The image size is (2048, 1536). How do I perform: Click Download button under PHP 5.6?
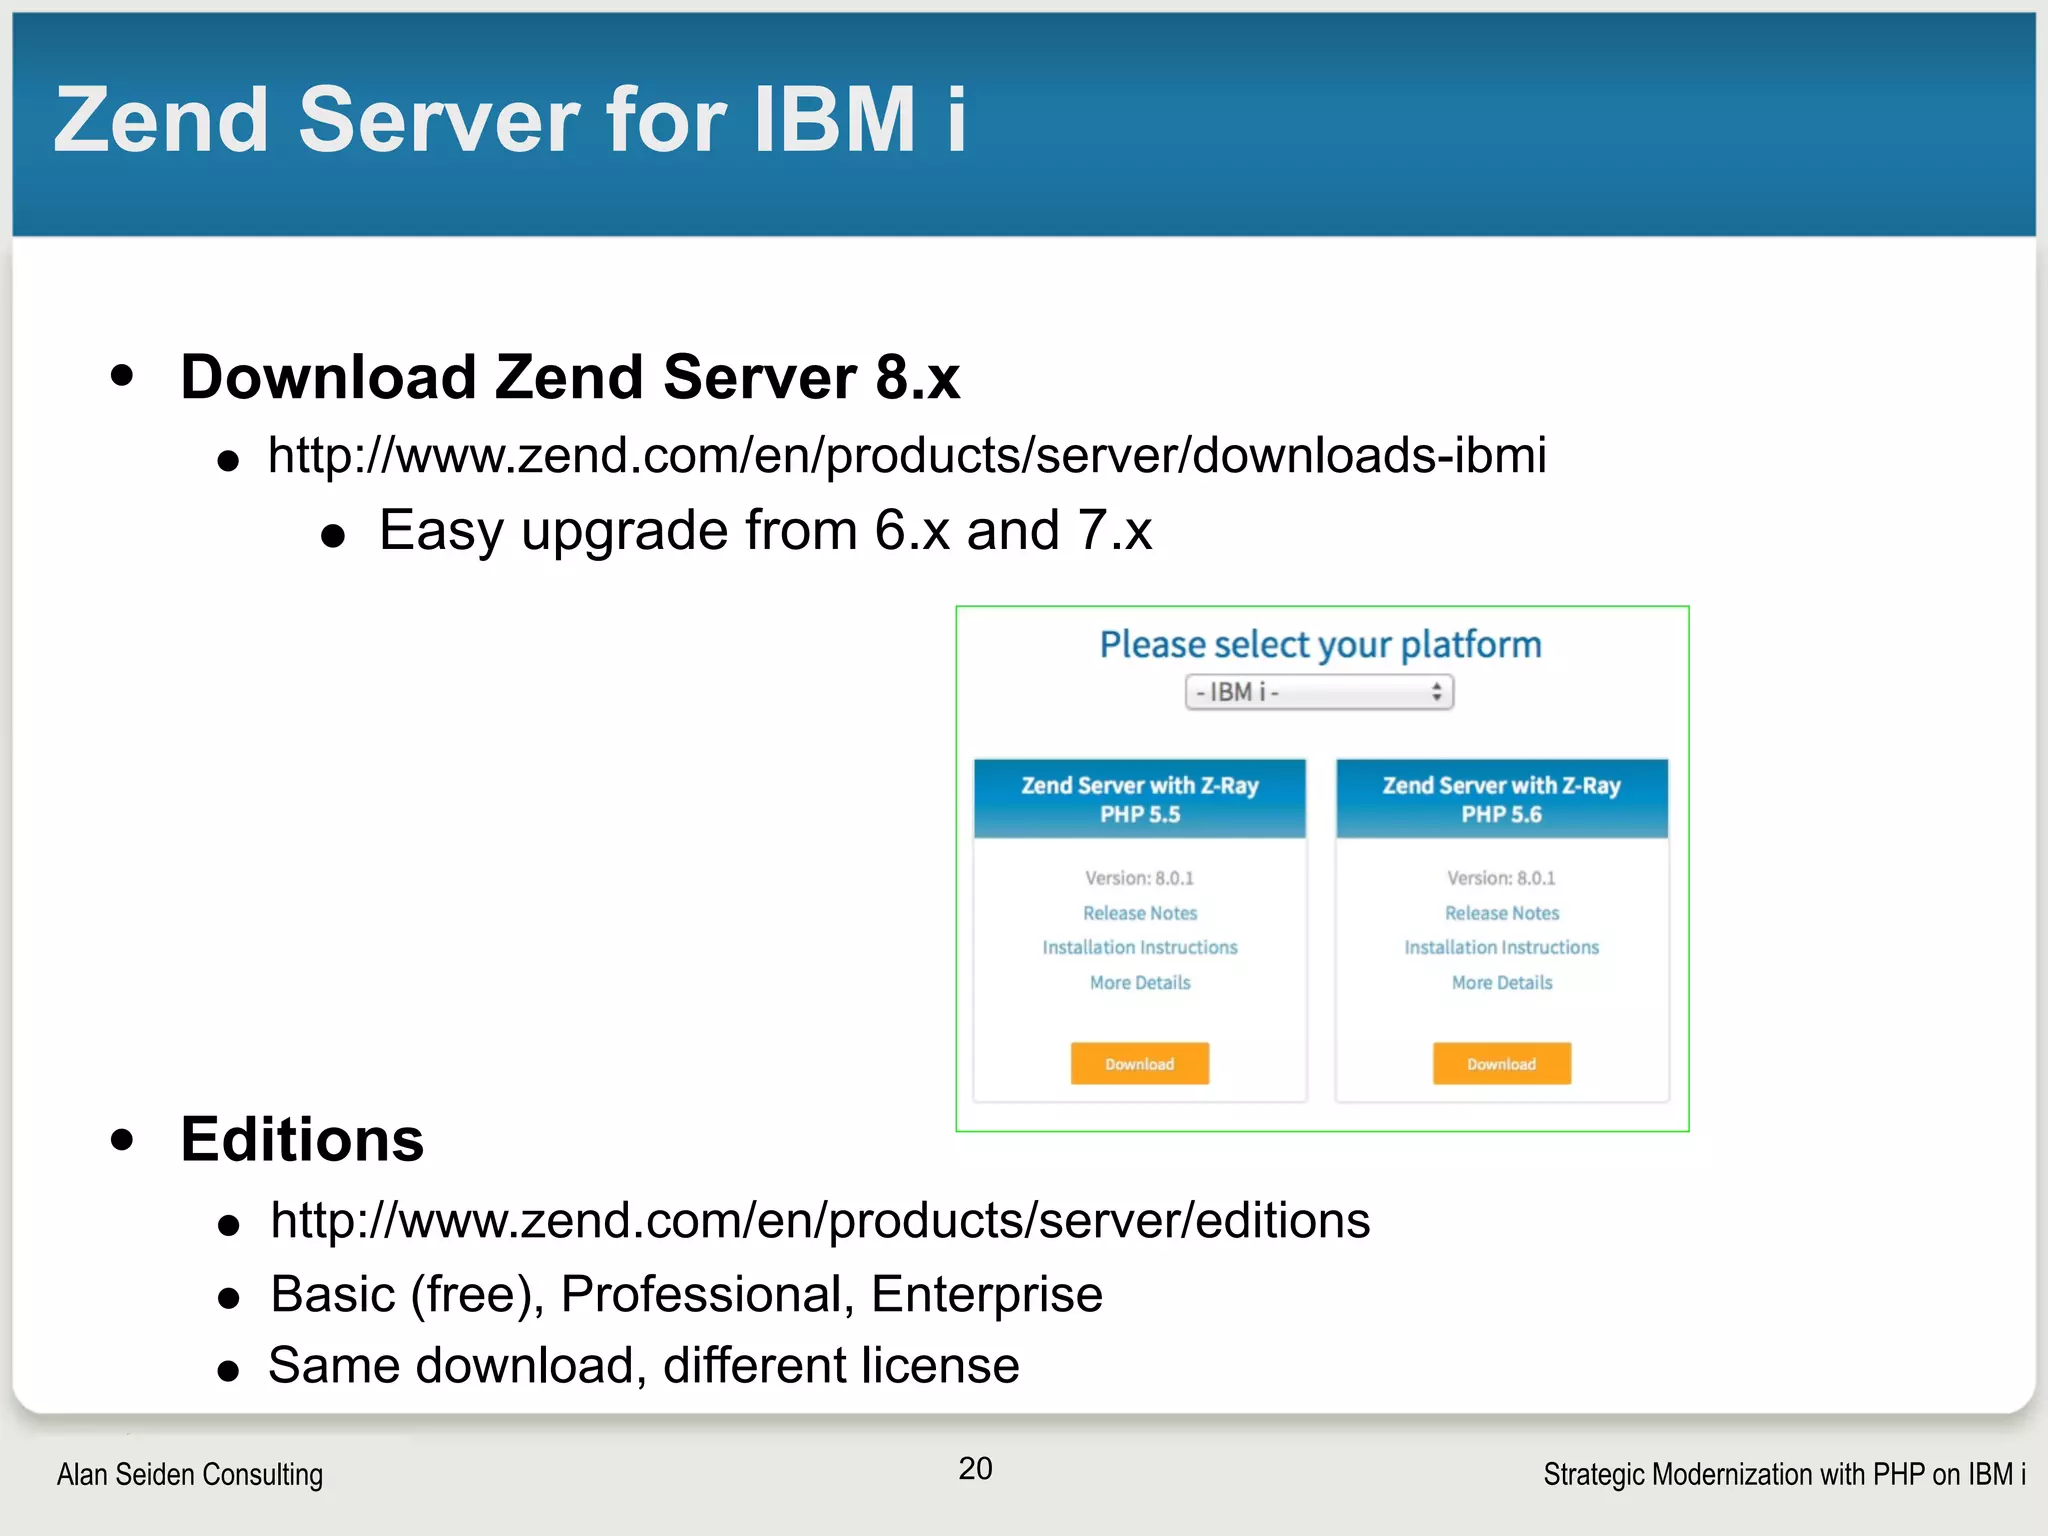coord(1502,1063)
